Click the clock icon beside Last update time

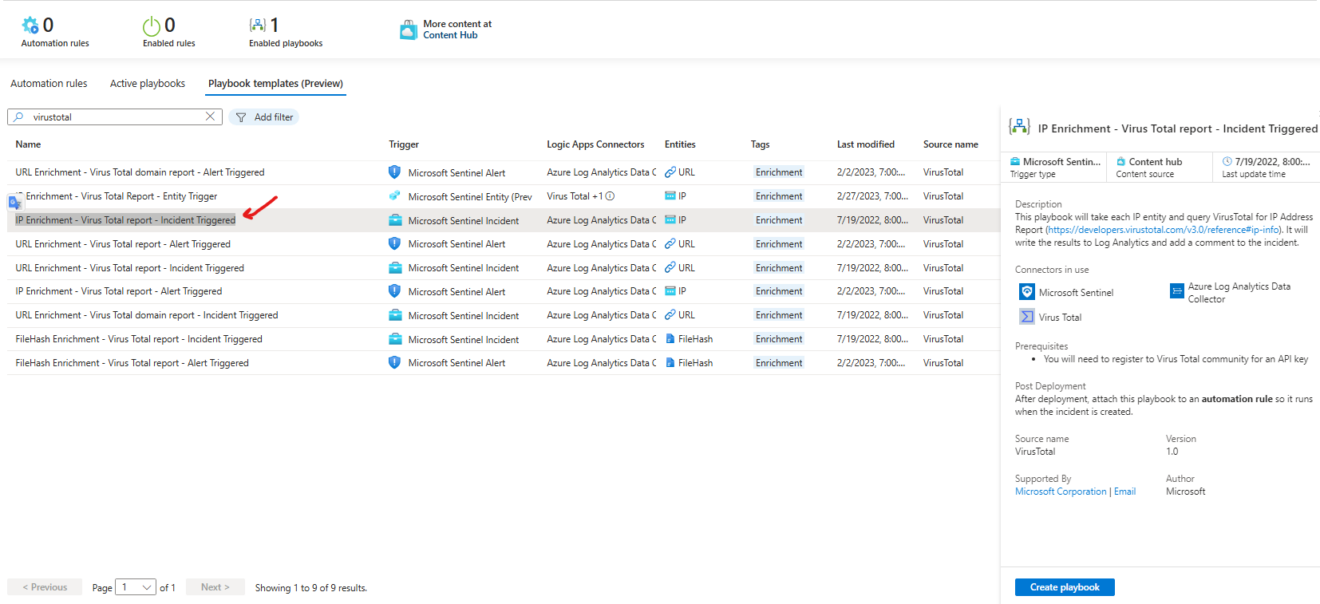[x=1226, y=160]
